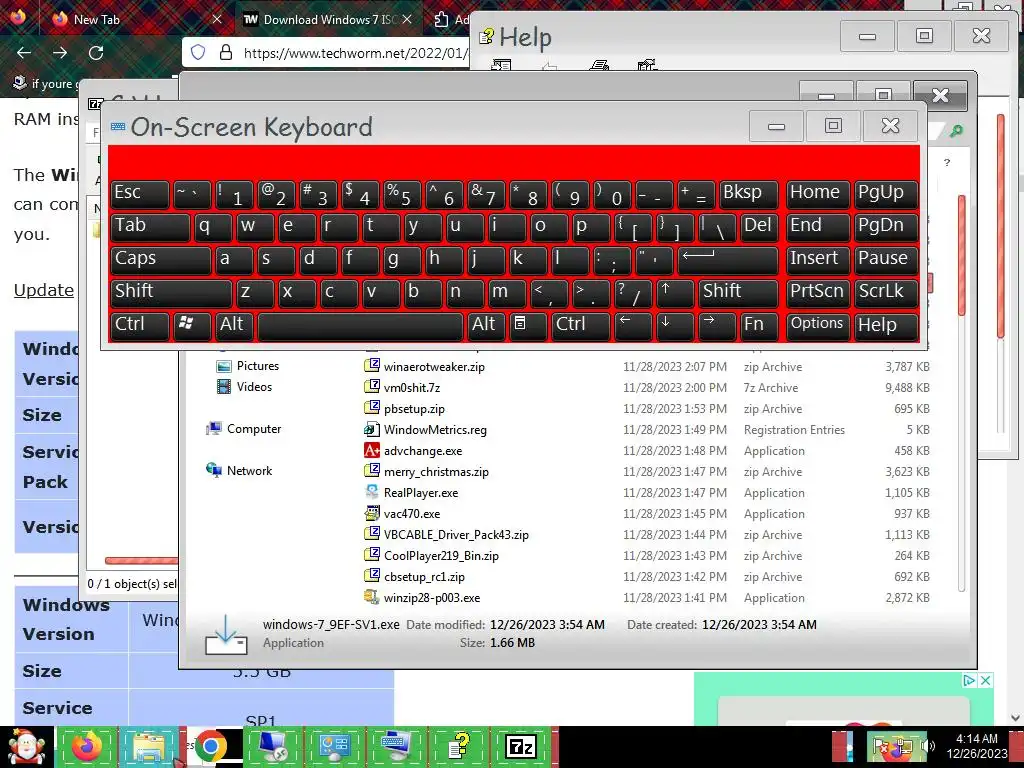Click the Firefox back arrow

point(24,53)
